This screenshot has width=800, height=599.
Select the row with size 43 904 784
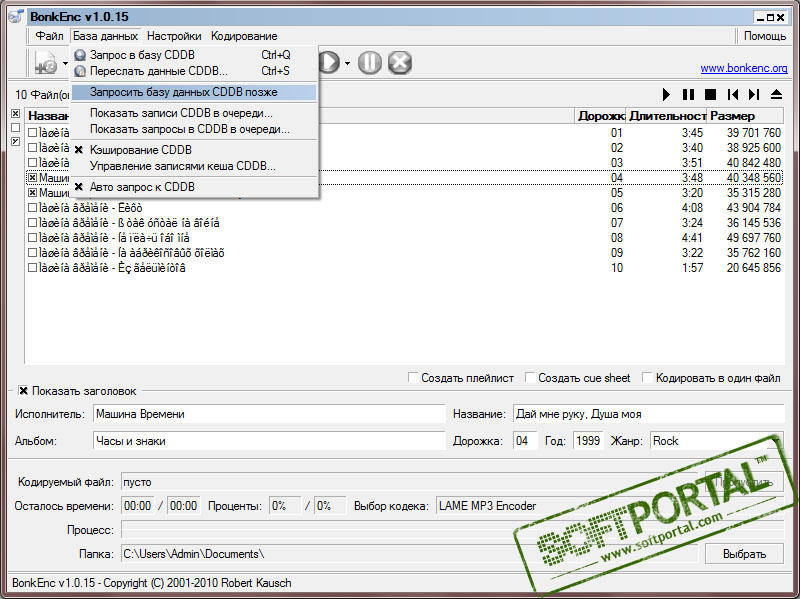(x=404, y=208)
